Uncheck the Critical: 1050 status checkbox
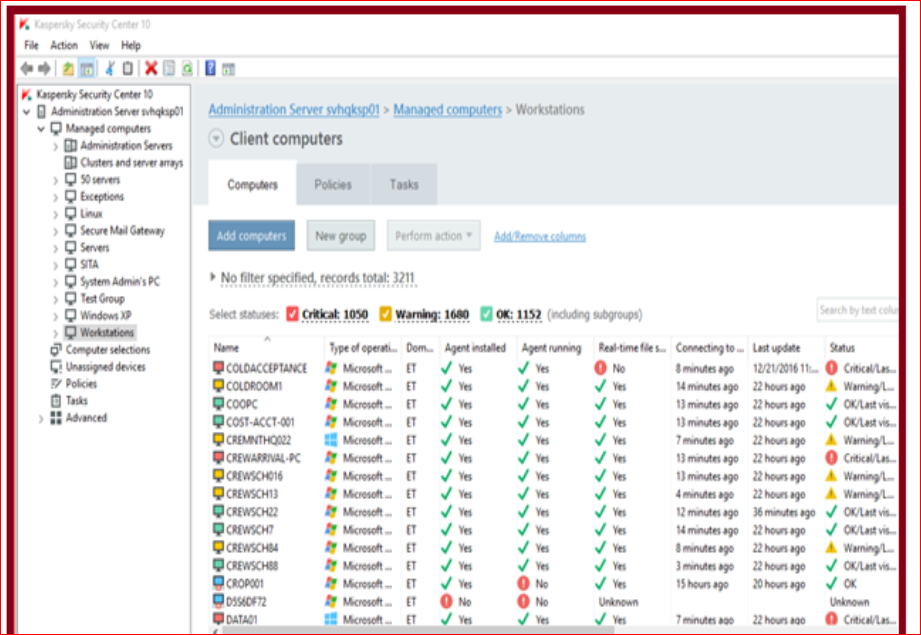 coord(292,314)
